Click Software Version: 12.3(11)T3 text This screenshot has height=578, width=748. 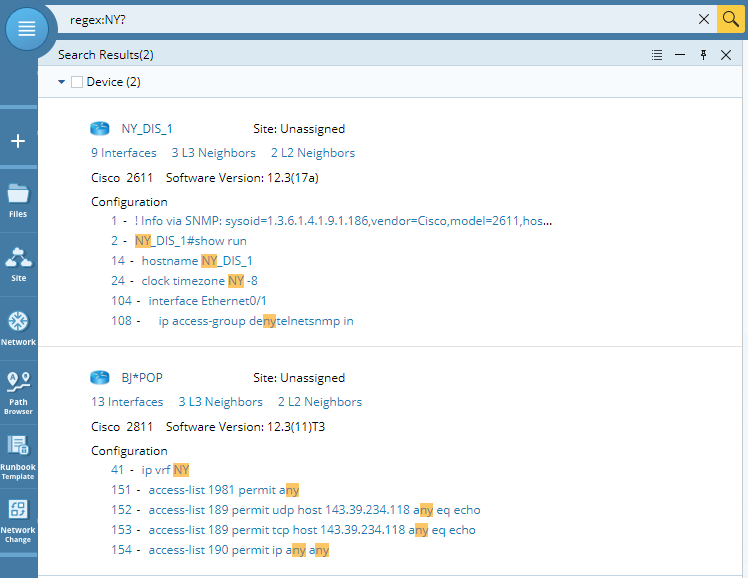click(245, 427)
